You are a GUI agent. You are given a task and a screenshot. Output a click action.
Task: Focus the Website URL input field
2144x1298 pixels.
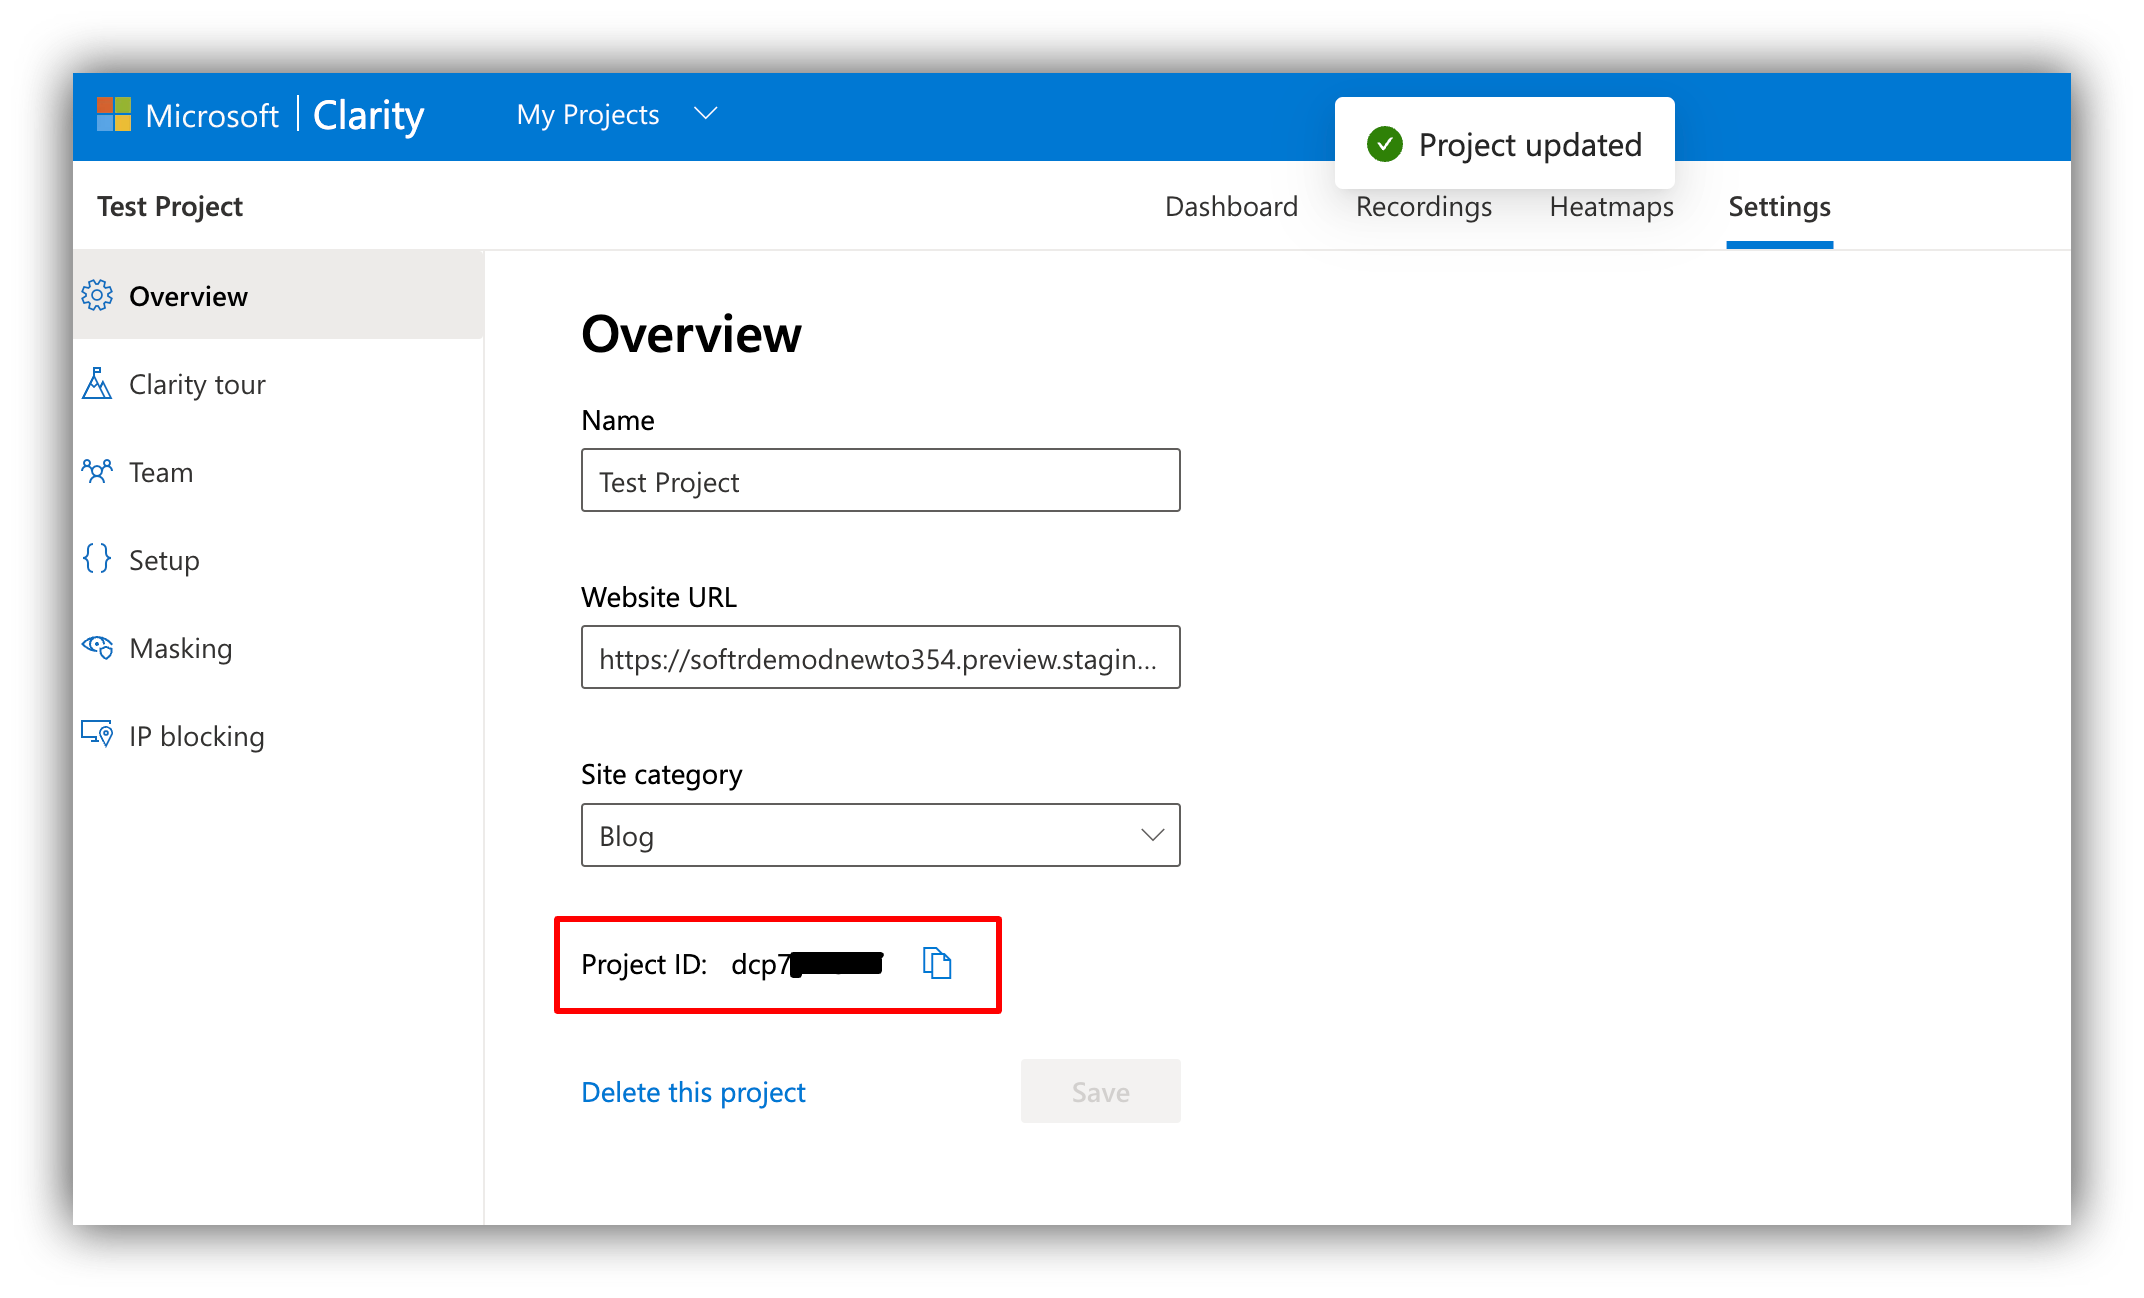coord(880,658)
